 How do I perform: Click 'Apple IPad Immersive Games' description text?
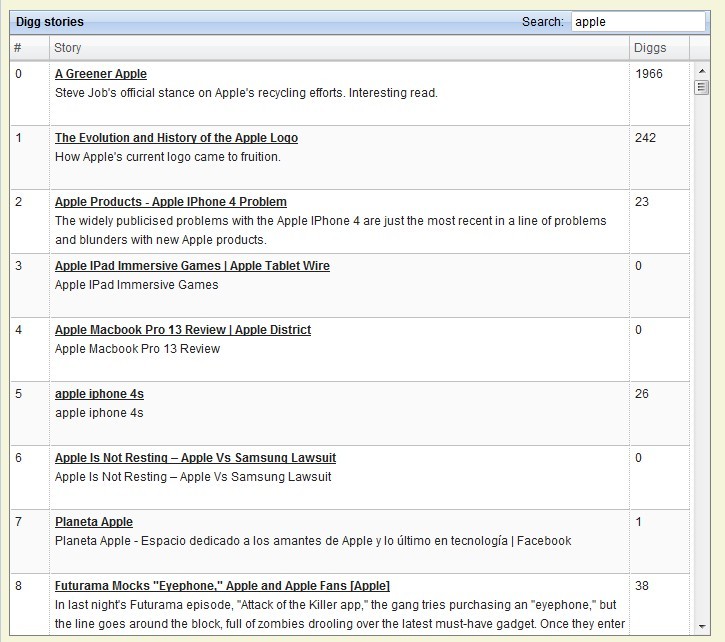[x=136, y=285]
